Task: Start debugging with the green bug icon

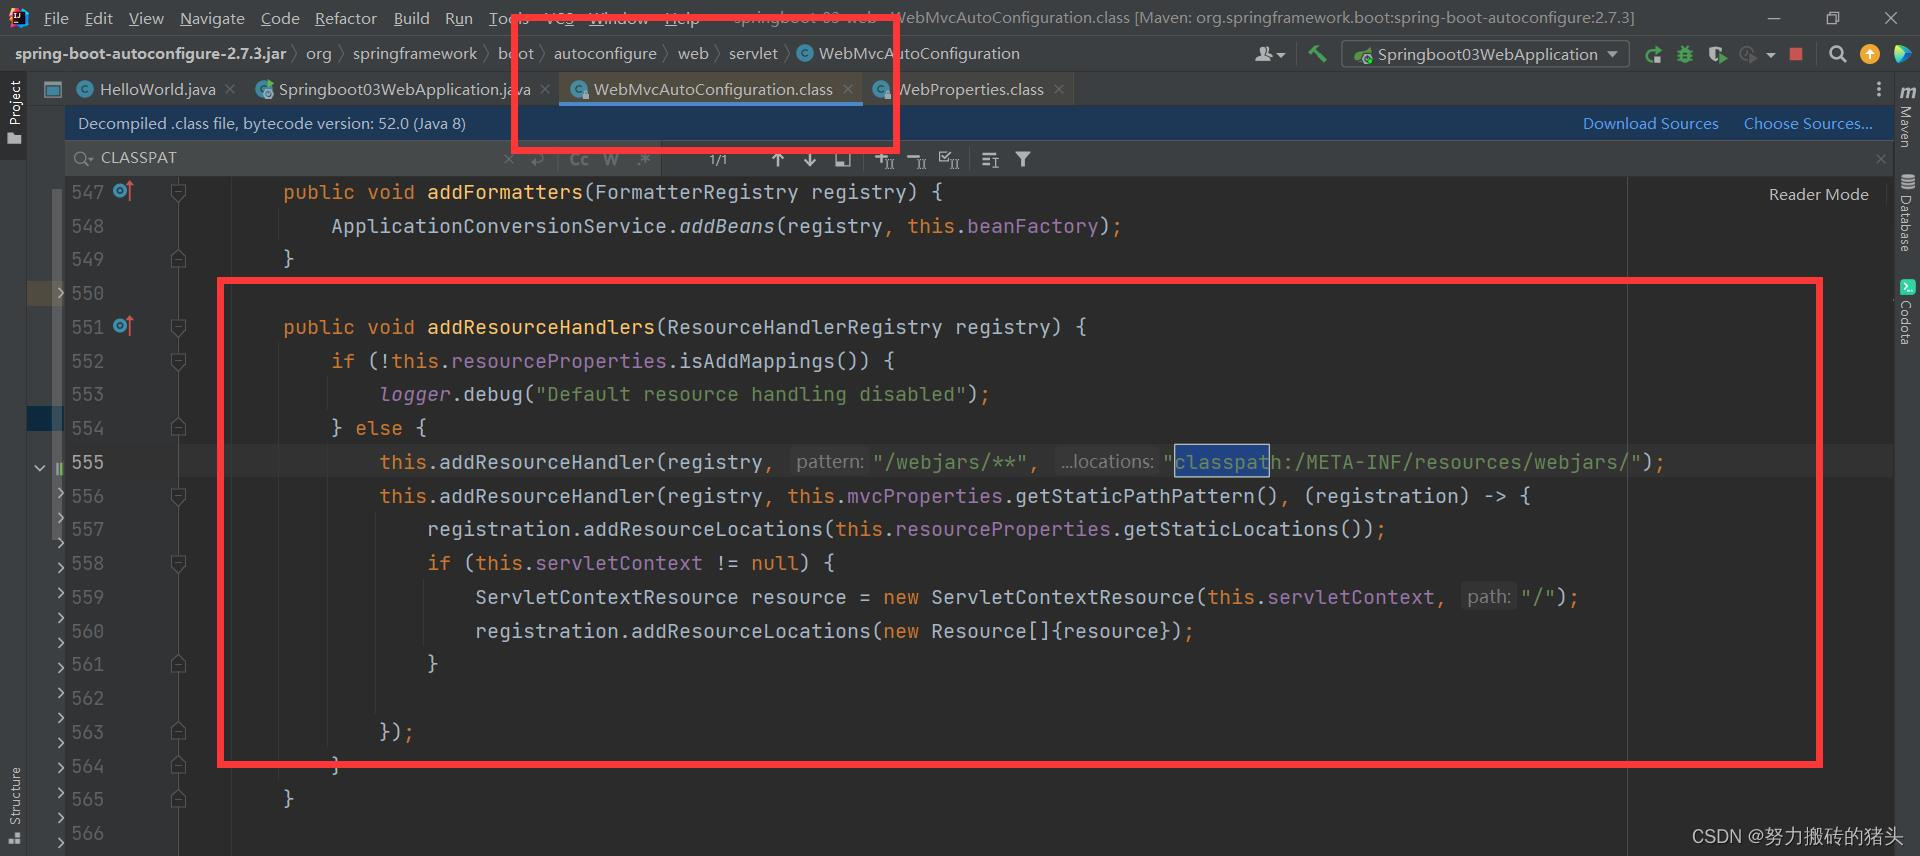Action: pos(1685,54)
